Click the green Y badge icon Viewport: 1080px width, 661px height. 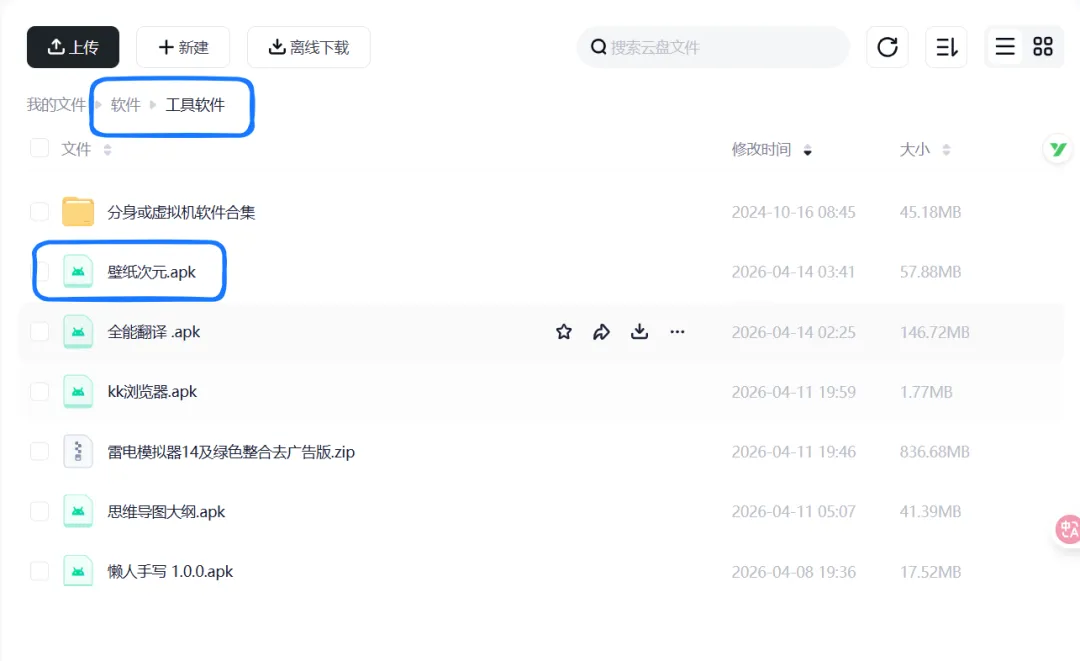click(x=1058, y=149)
